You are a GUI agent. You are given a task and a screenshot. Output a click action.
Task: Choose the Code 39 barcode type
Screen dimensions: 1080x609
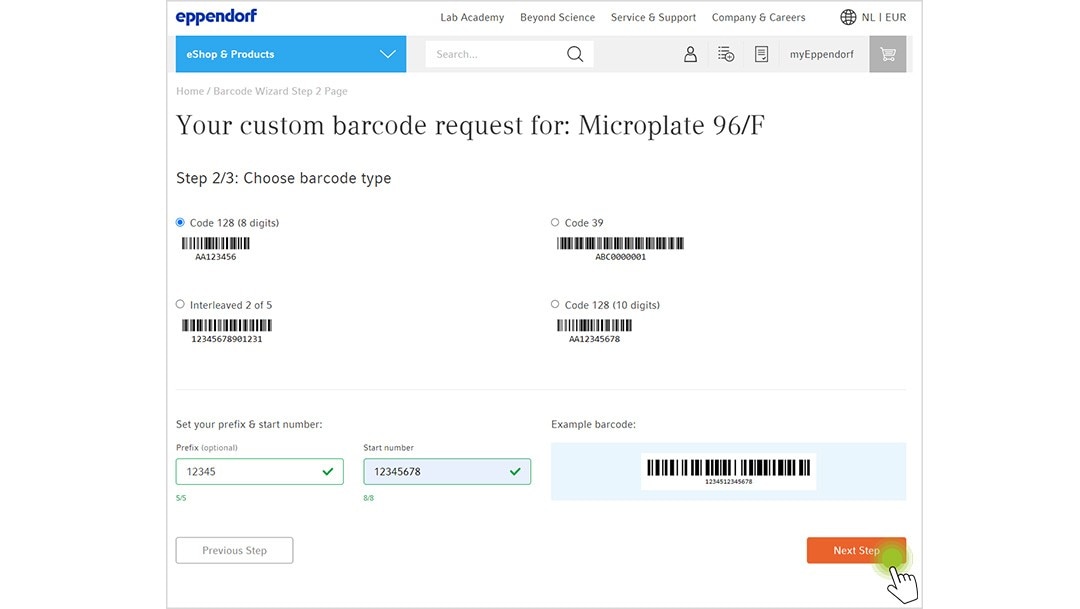[x=555, y=223]
